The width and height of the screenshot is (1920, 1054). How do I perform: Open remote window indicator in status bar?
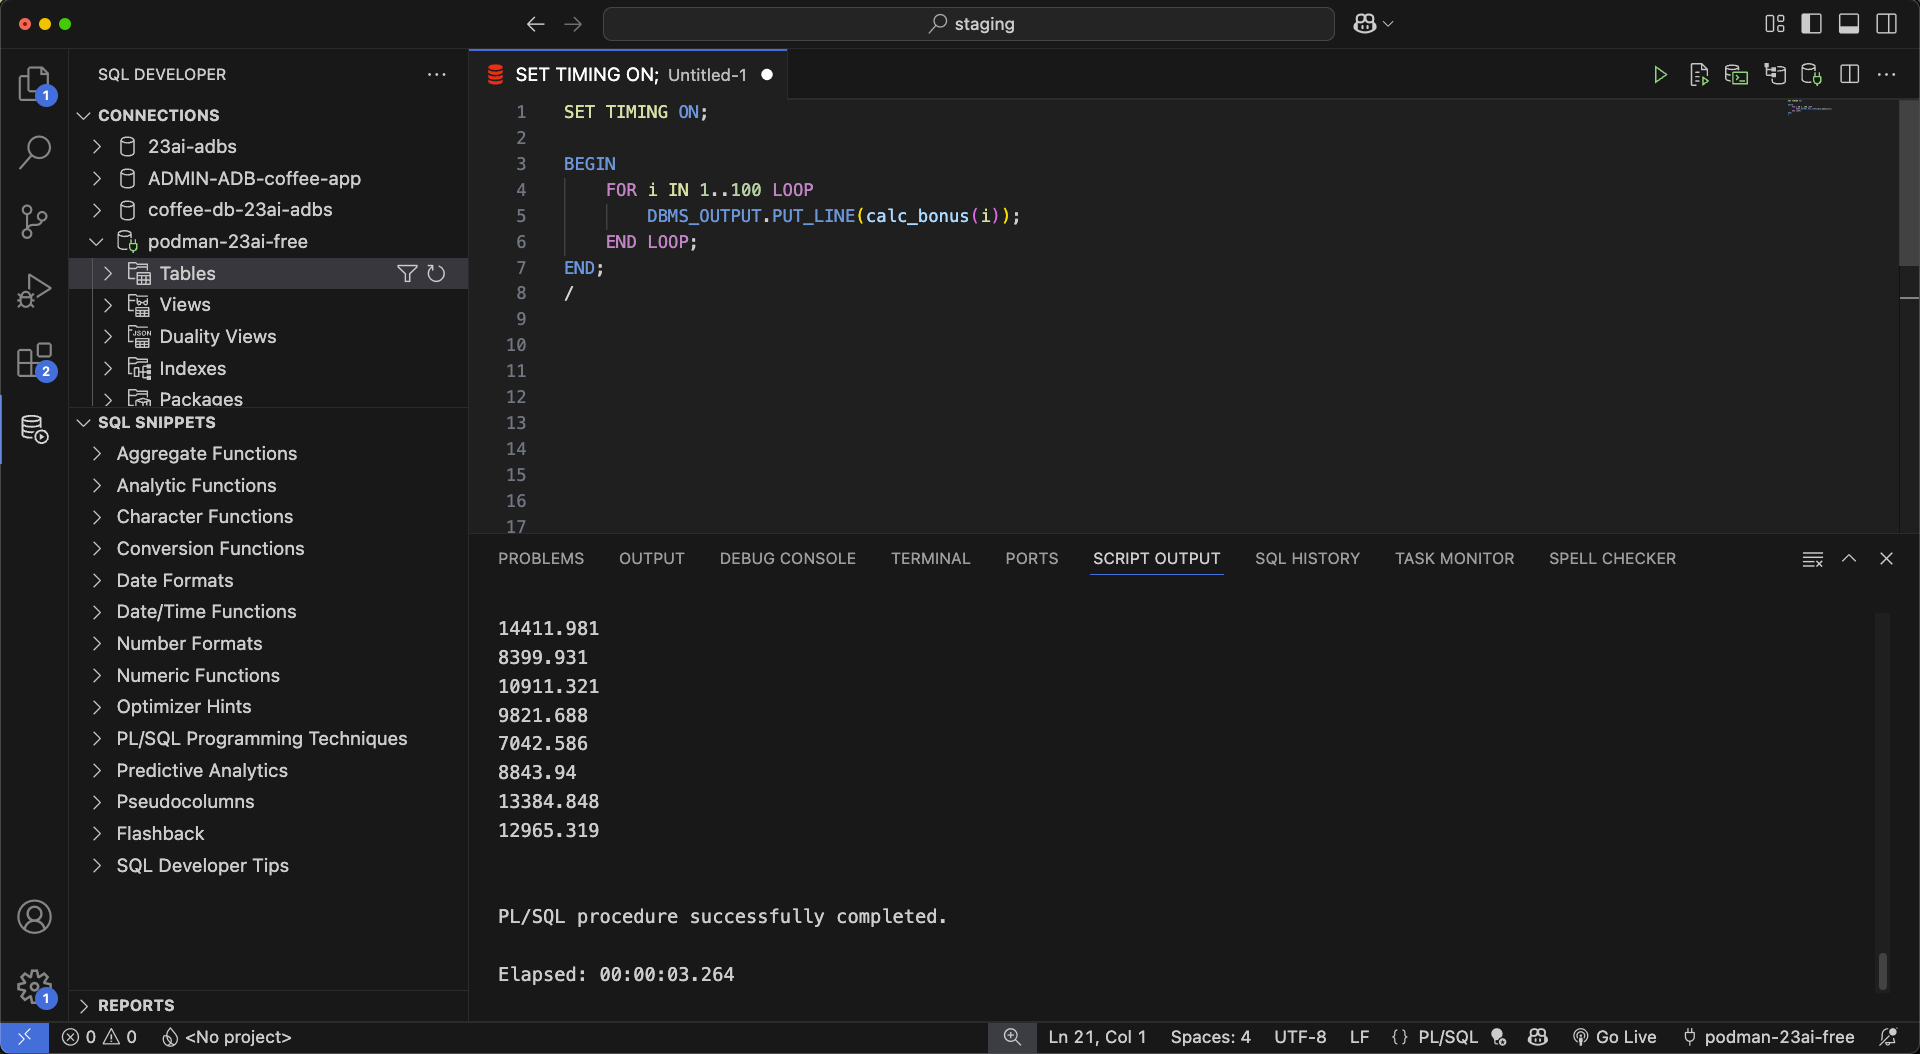pyautogui.click(x=24, y=1037)
